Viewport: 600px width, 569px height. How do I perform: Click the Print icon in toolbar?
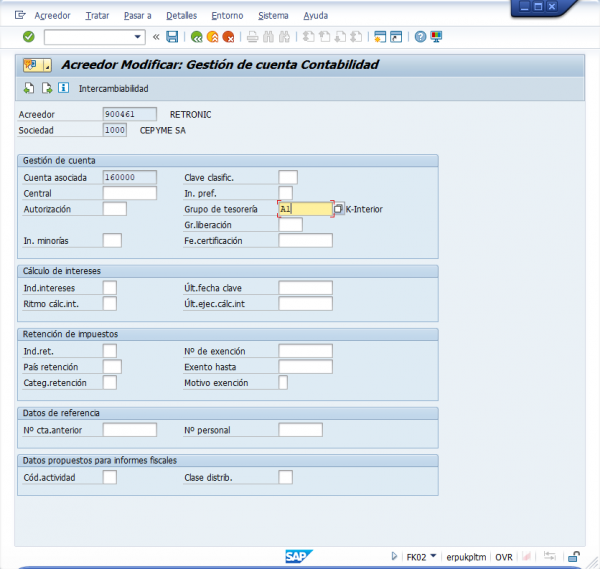coord(253,37)
